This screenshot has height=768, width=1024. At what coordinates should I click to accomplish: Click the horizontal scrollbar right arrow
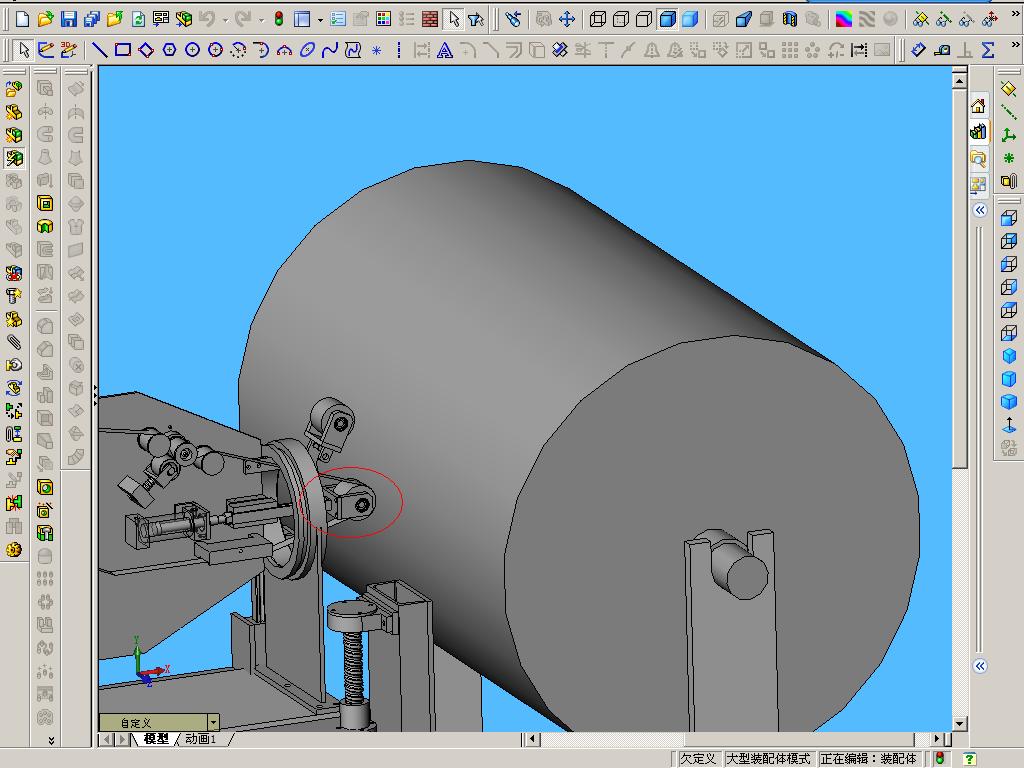pos(937,739)
